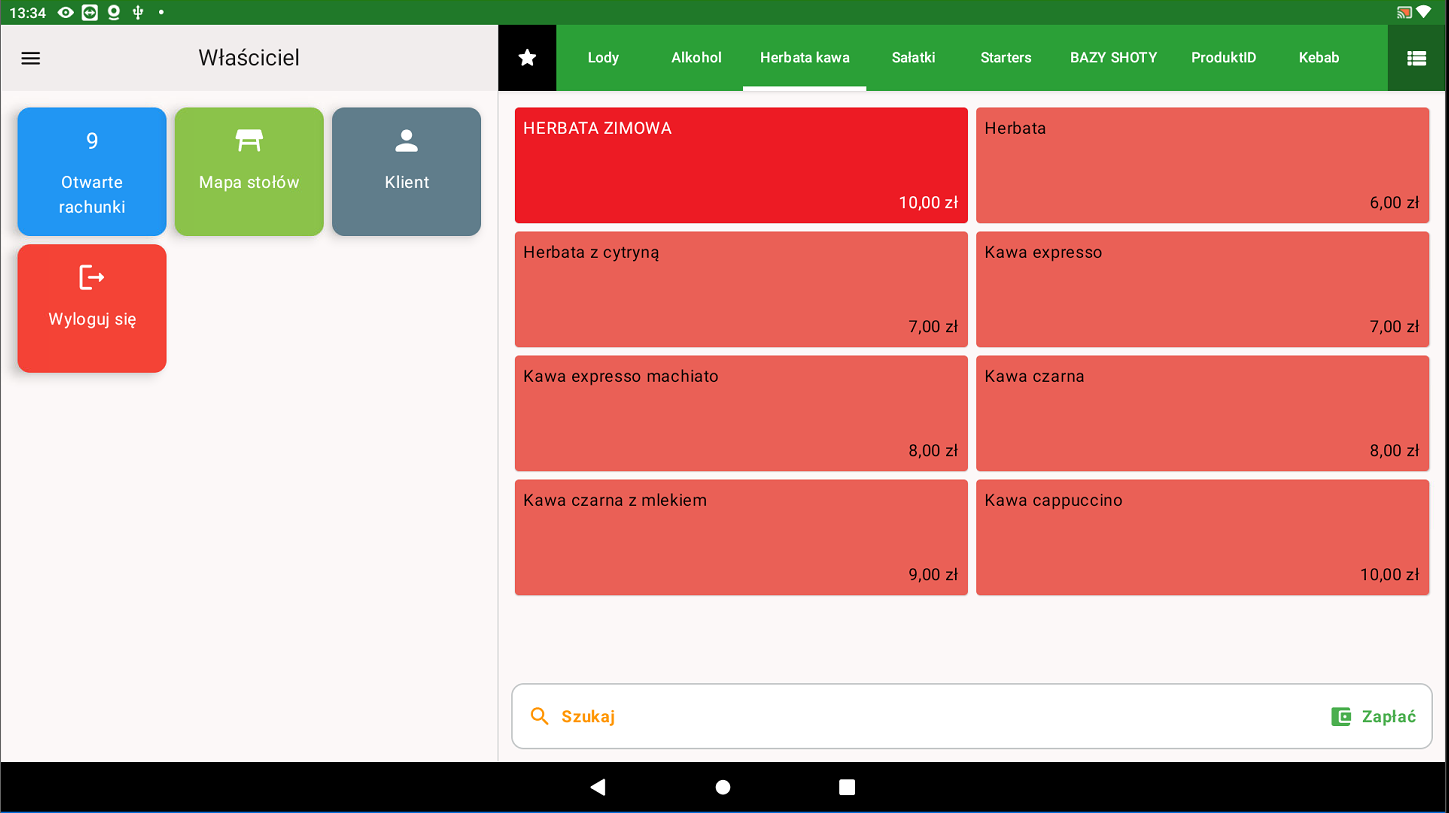Open the BAZY SHOTY tab

[x=1113, y=58]
